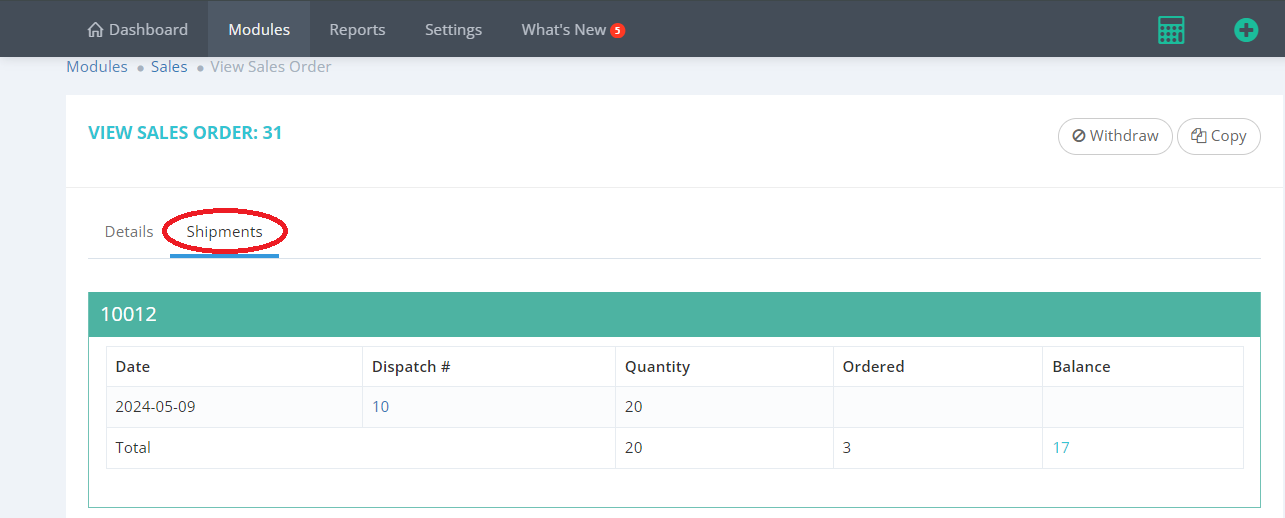Click the Date column header
The height and width of the screenshot is (518, 1285).
[133, 367]
